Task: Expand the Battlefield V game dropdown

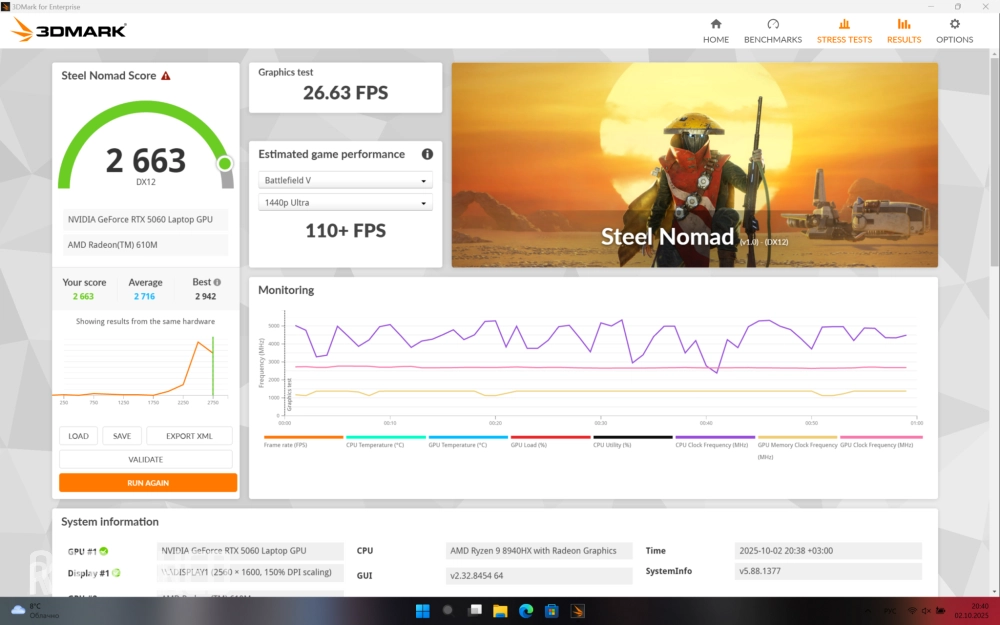Action: coord(345,181)
